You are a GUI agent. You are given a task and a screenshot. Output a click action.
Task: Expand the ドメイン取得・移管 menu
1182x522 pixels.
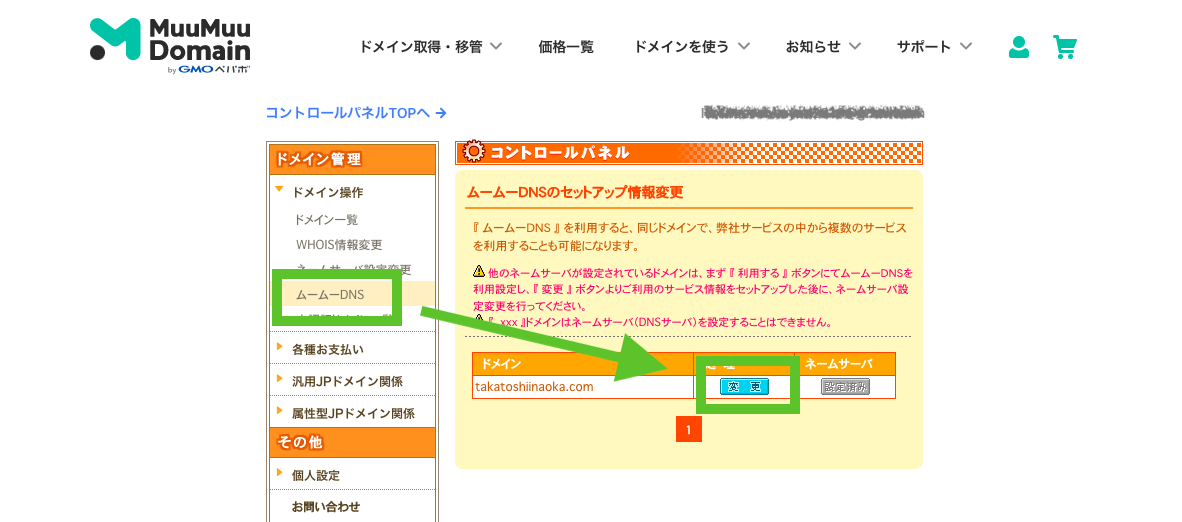[430, 47]
